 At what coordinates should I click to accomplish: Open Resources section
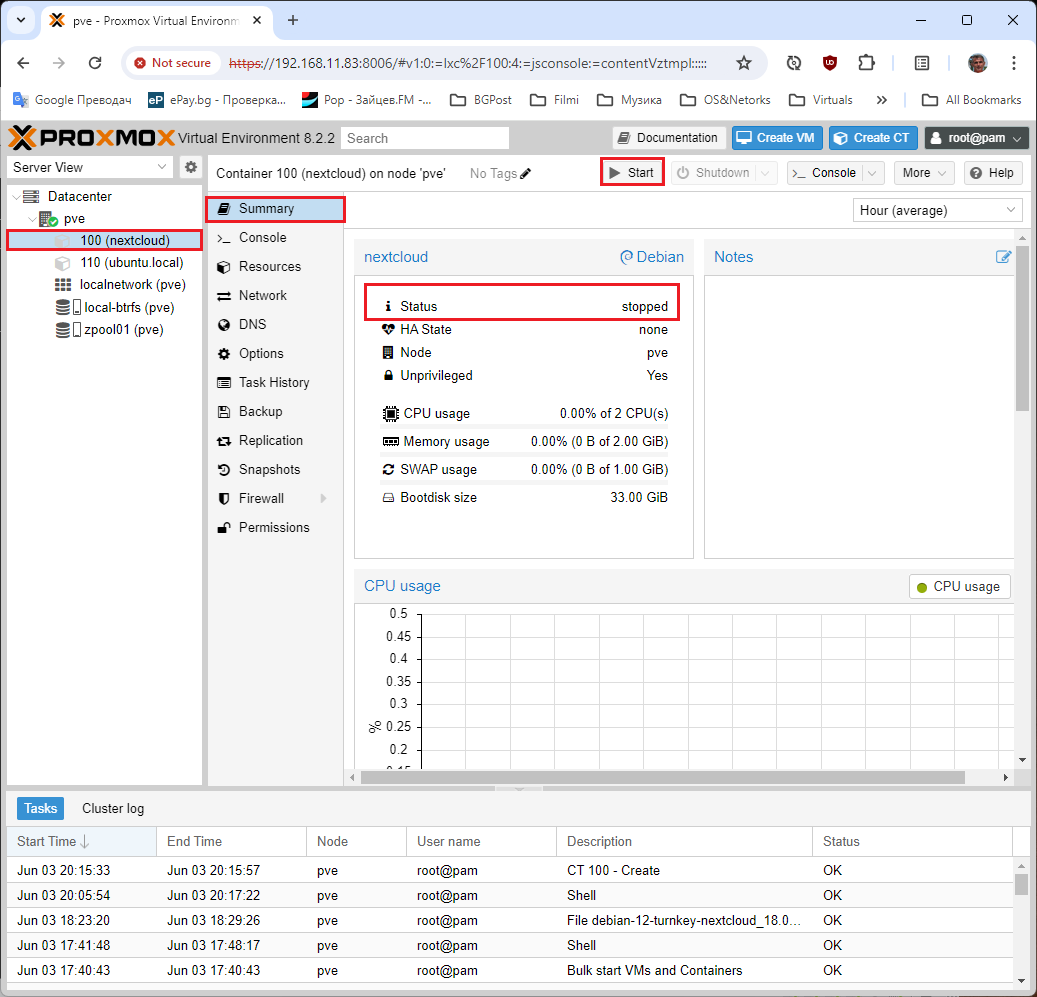click(275, 267)
